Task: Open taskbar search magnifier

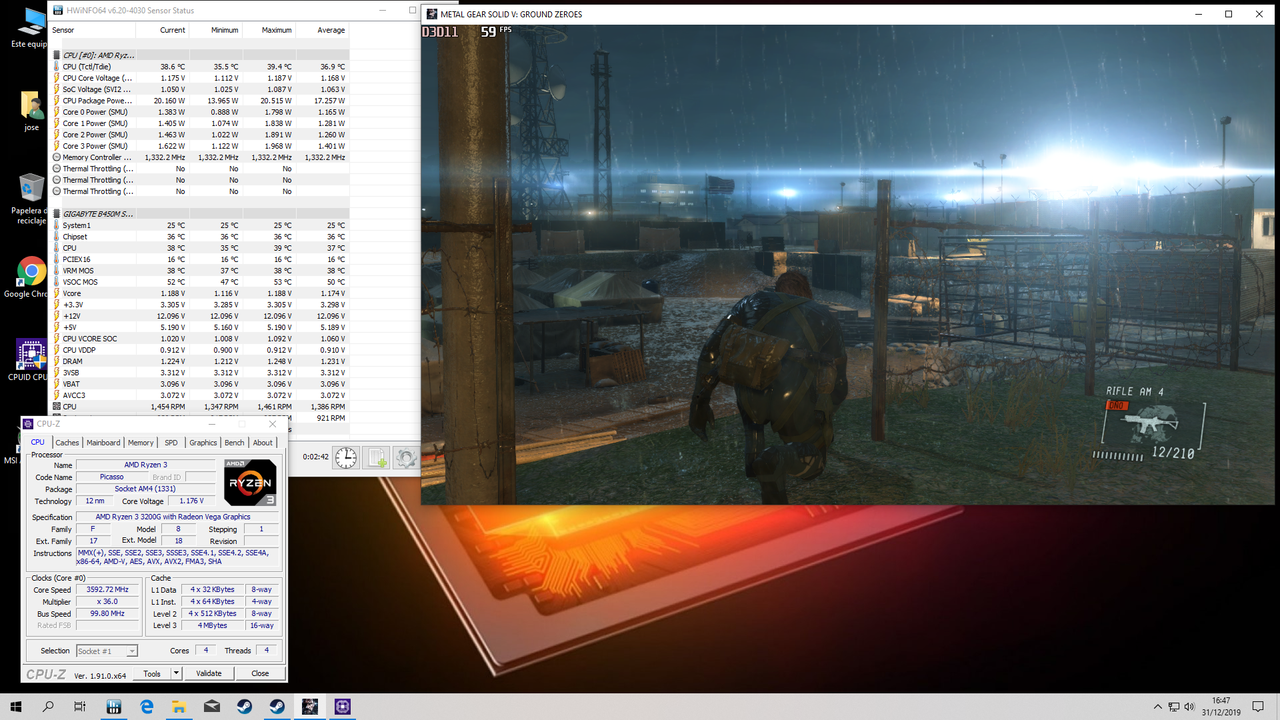Action: 49,706
